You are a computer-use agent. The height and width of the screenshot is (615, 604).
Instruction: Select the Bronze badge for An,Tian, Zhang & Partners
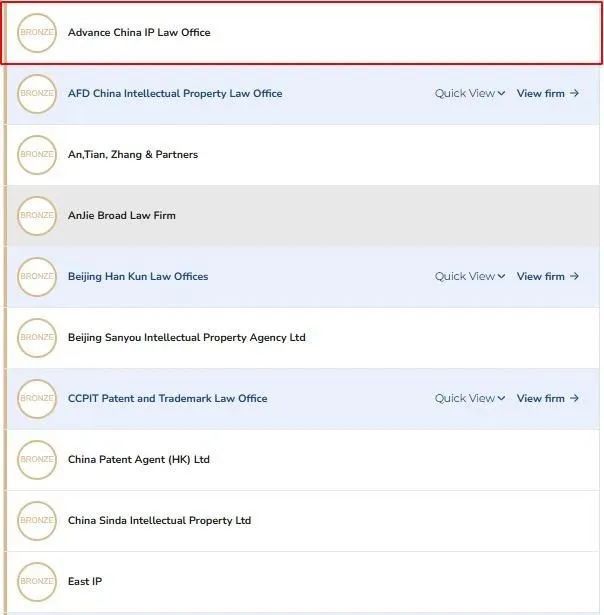click(37, 155)
